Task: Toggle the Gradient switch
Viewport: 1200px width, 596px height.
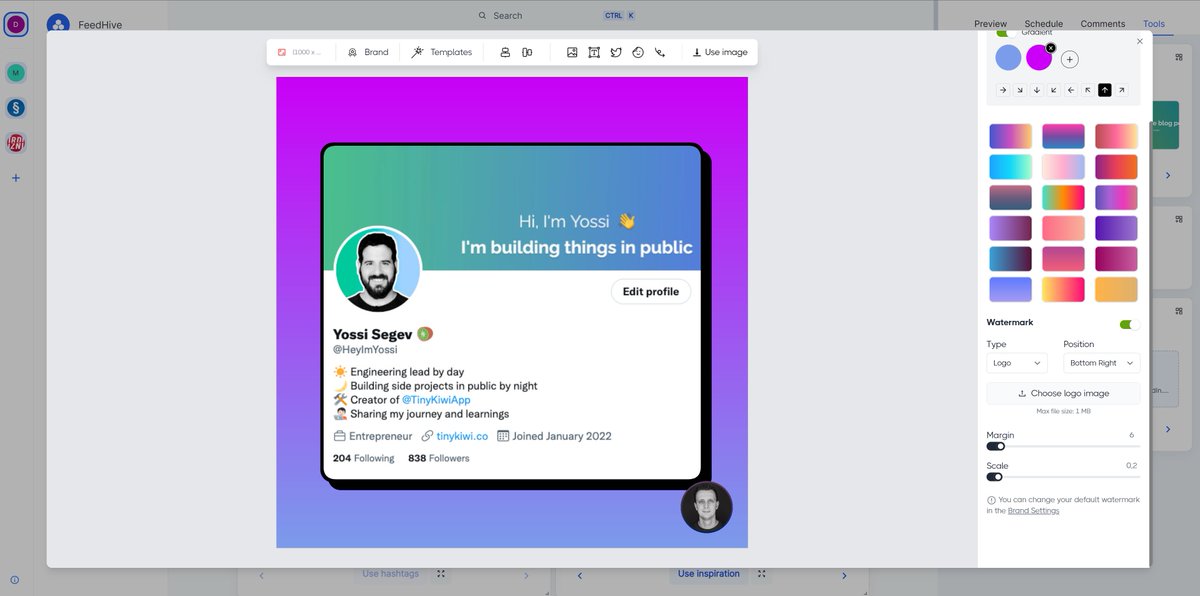Action: 1006,33
